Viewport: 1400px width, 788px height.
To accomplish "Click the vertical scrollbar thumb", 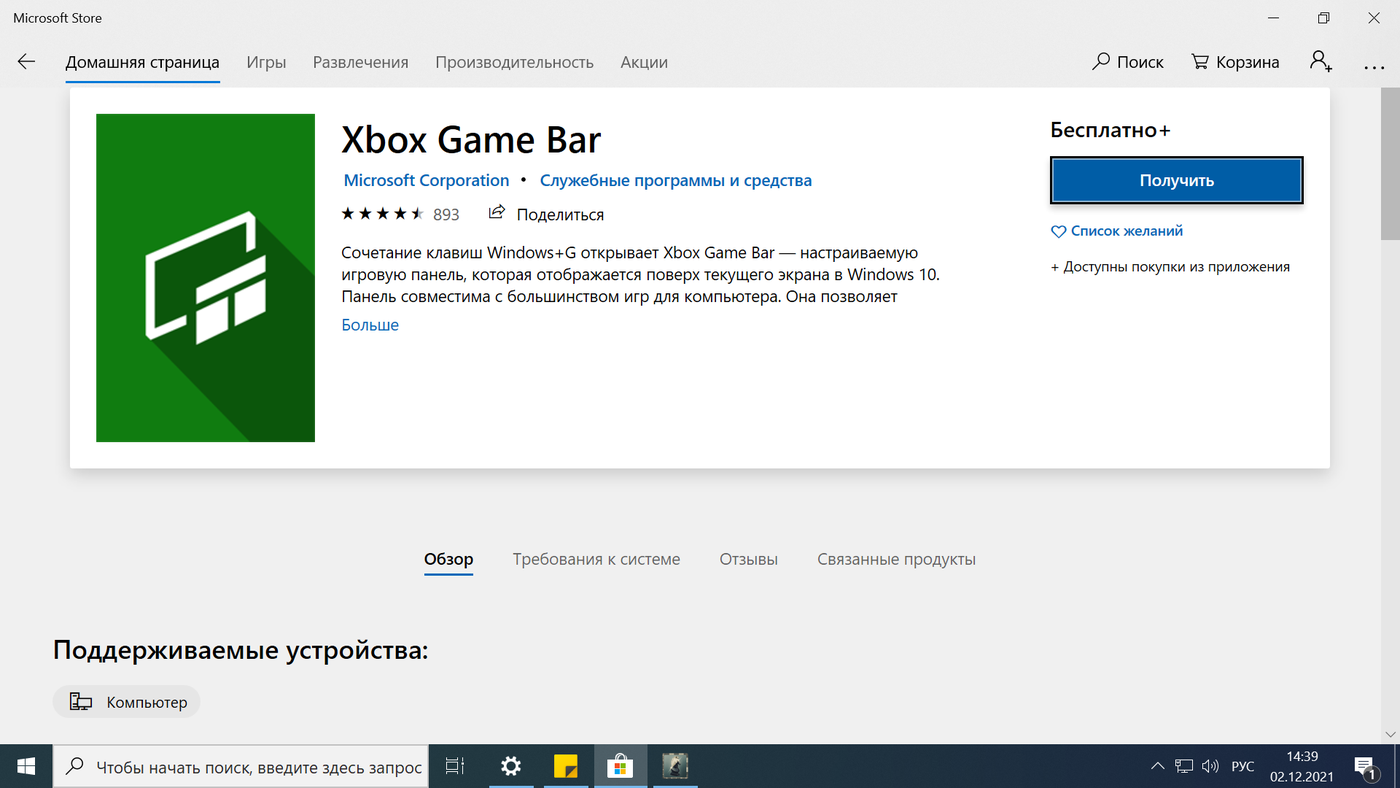I will (x=1390, y=165).
